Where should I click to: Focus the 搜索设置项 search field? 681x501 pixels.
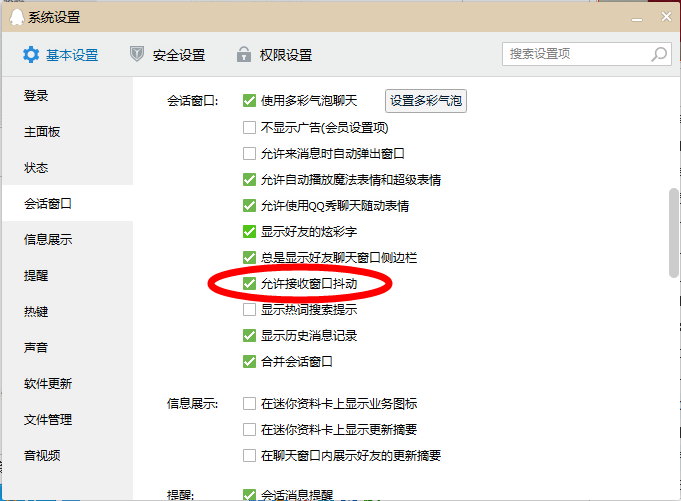[587, 54]
